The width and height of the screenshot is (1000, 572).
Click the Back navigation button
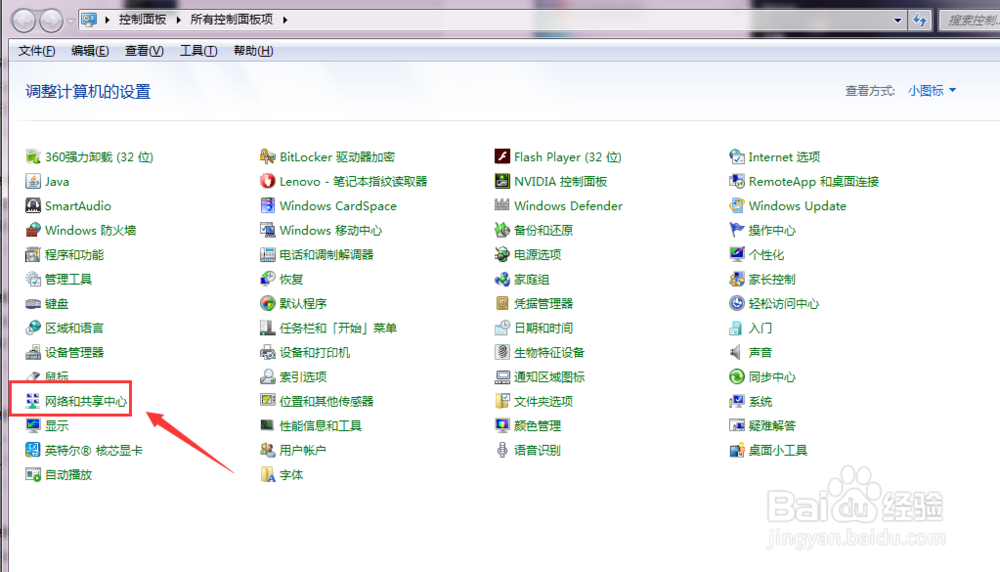[x=24, y=20]
